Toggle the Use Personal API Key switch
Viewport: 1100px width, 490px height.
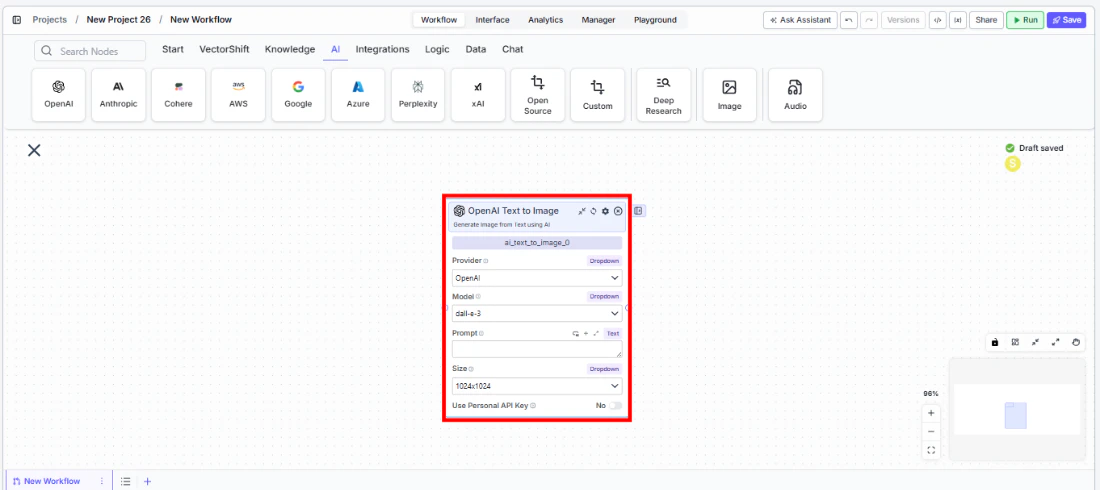coord(615,405)
